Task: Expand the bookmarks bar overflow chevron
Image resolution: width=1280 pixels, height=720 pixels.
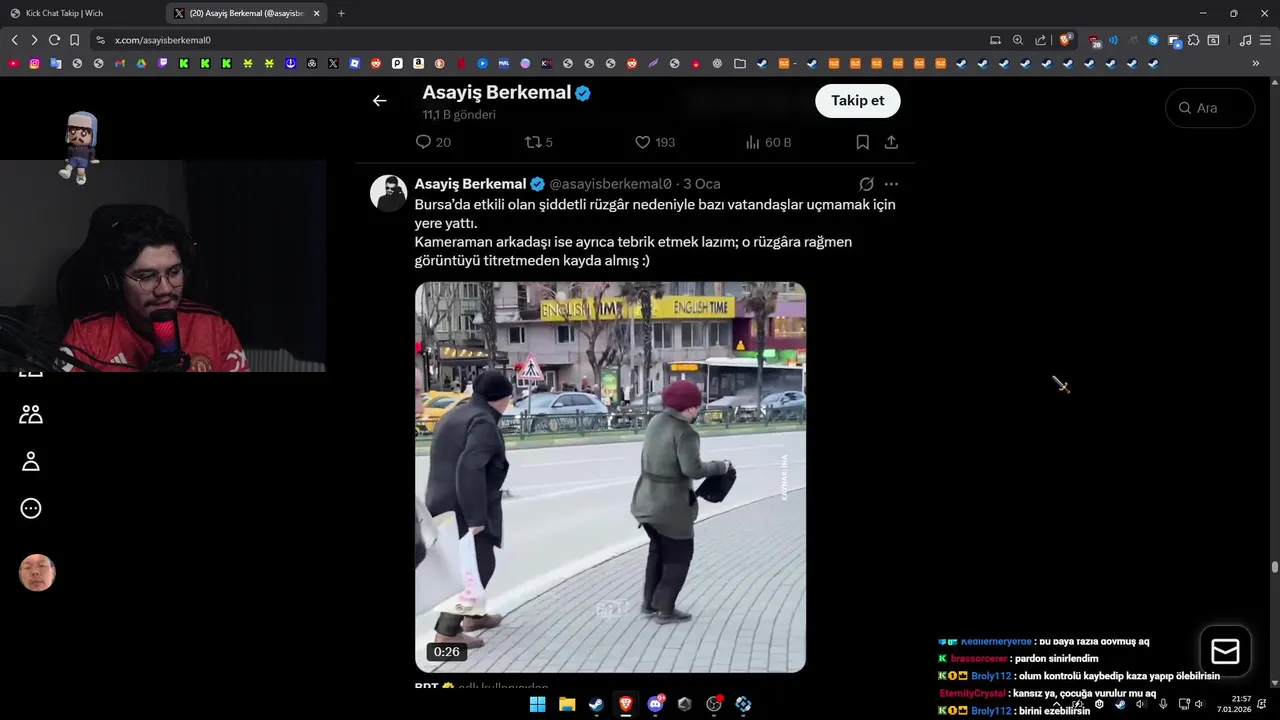Action: (x=1256, y=63)
